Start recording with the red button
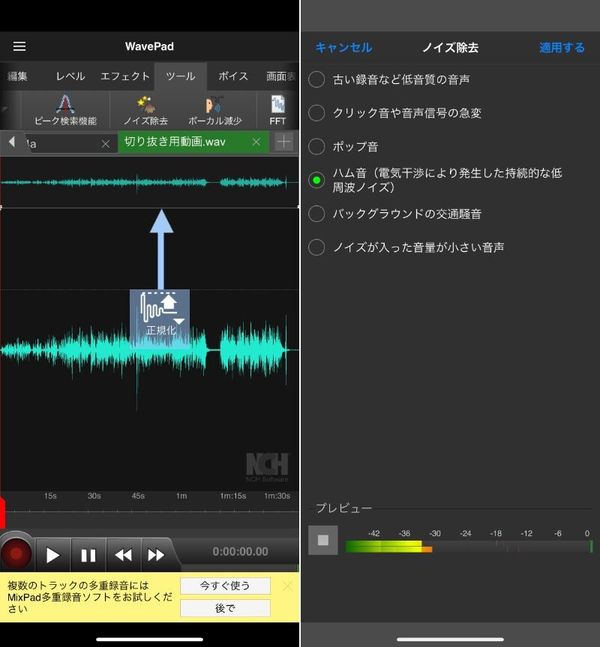Viewport: 600px width, 647px height. tap(16, 554)
